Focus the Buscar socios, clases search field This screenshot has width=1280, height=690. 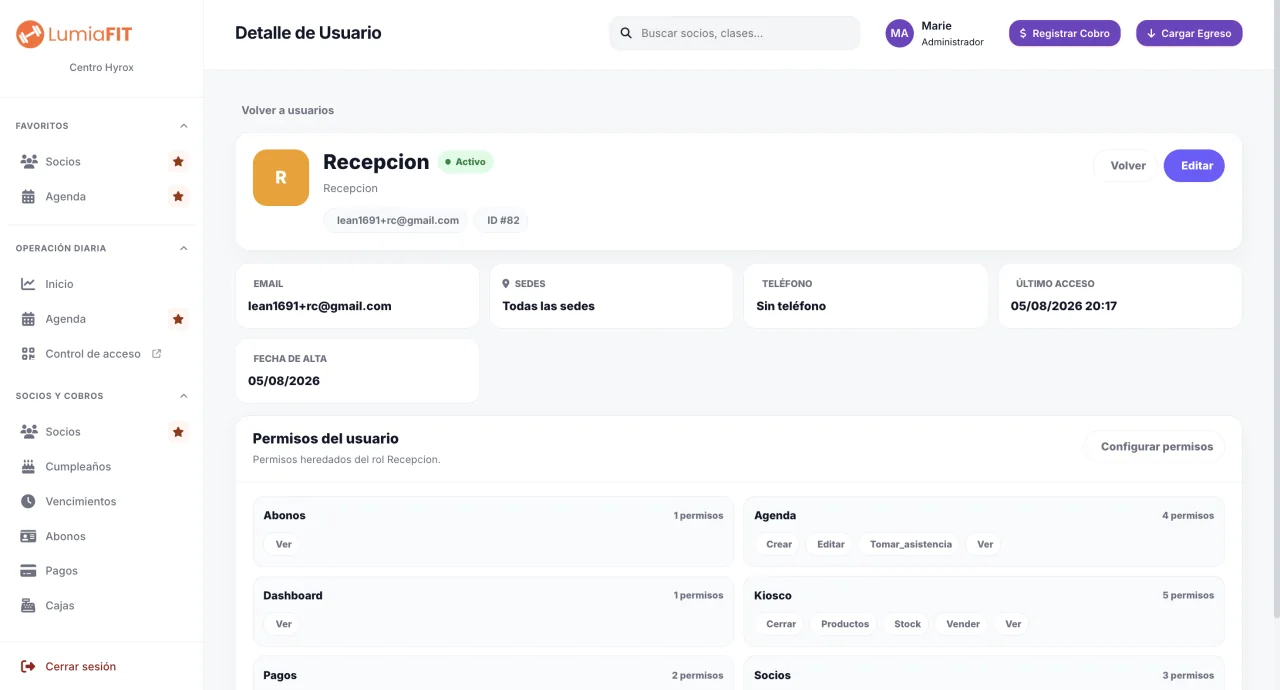click(x=735, y=33)
